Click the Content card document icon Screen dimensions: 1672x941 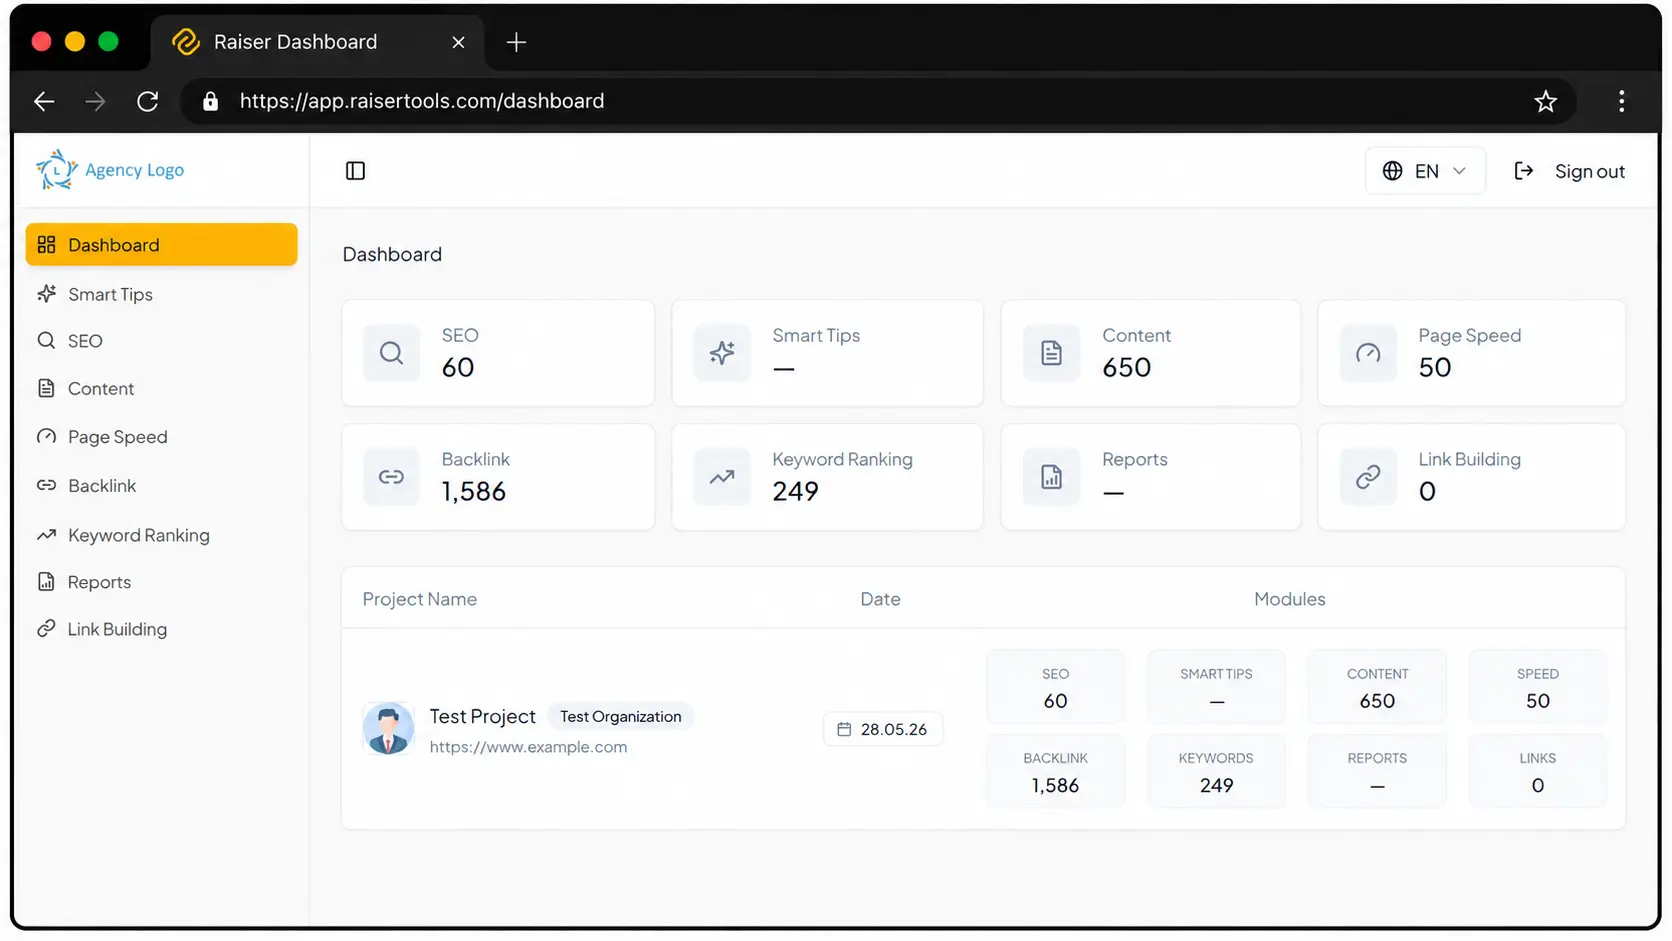1052,353
